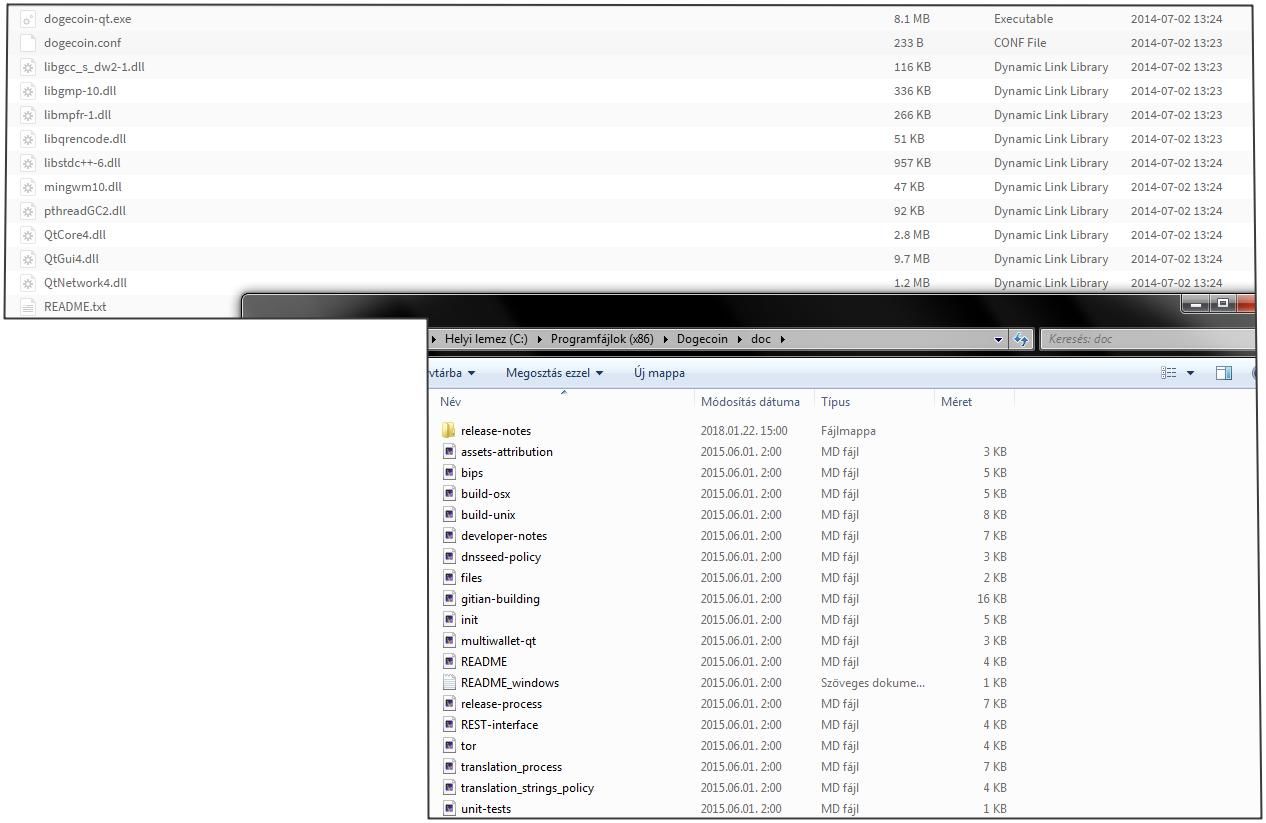Select the REST-interface file name
Viewport: 1266px width, 823px height.
point(499,725)
